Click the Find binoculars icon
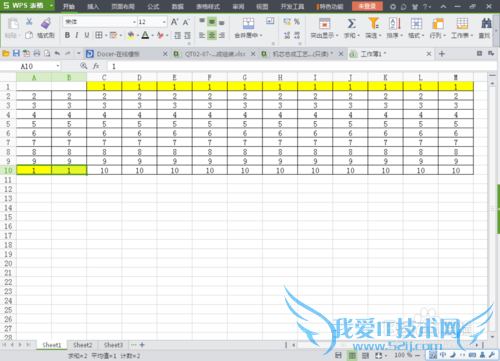 pos(486,23)
